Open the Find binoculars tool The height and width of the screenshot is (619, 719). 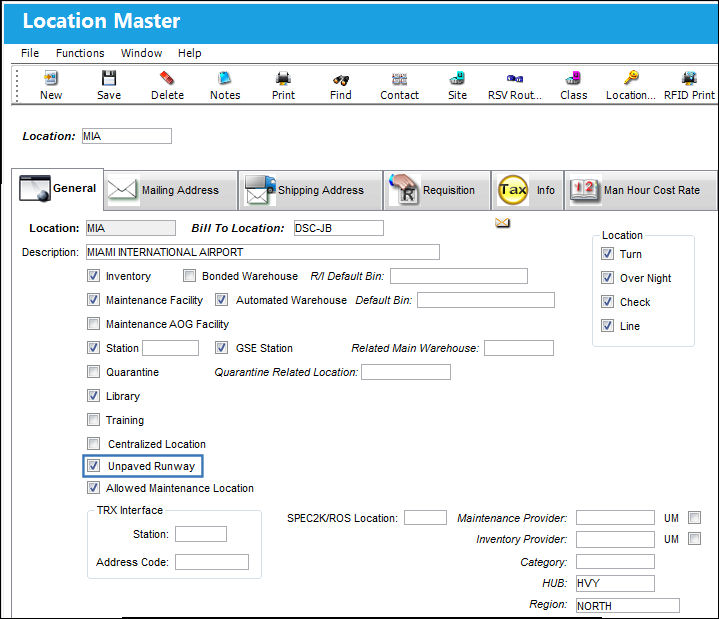[341, 85]
